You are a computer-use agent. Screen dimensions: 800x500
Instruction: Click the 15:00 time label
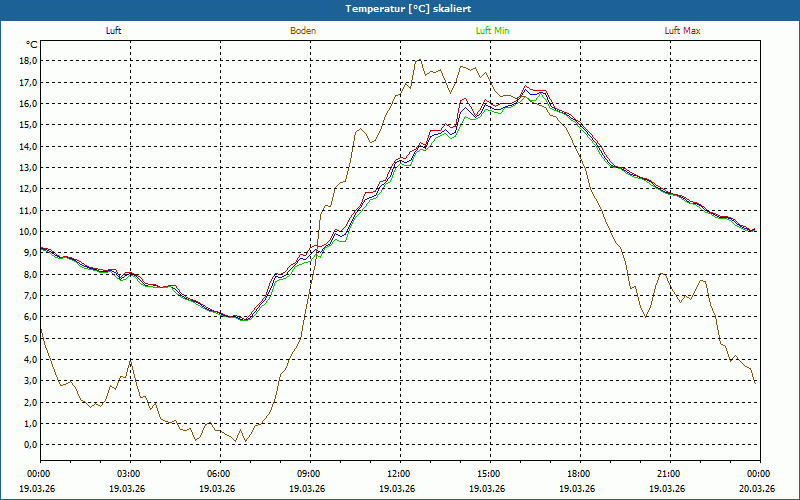491,474
